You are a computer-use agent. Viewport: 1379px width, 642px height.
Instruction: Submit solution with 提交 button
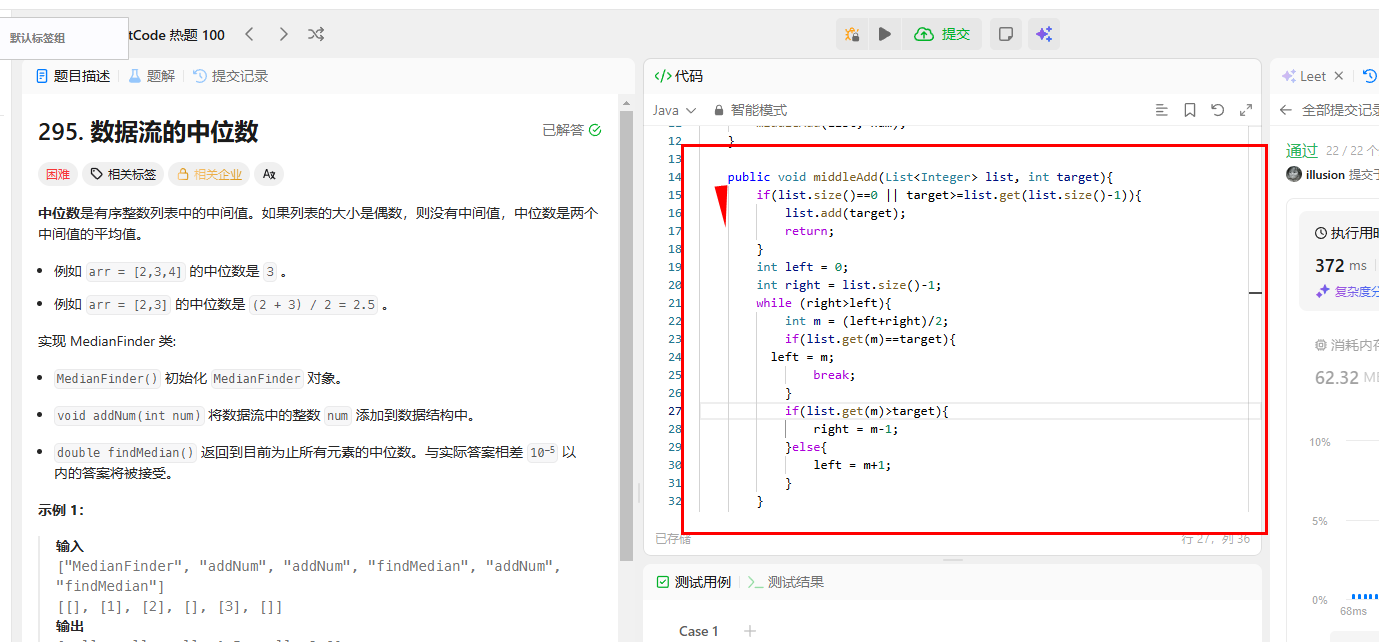[942, 34]
